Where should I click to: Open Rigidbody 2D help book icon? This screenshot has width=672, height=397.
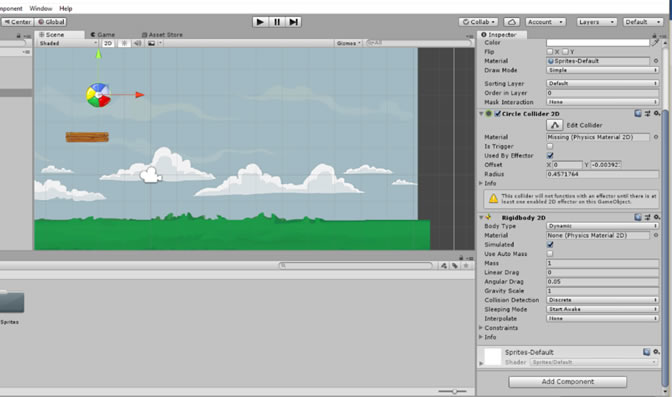point(638,217)
